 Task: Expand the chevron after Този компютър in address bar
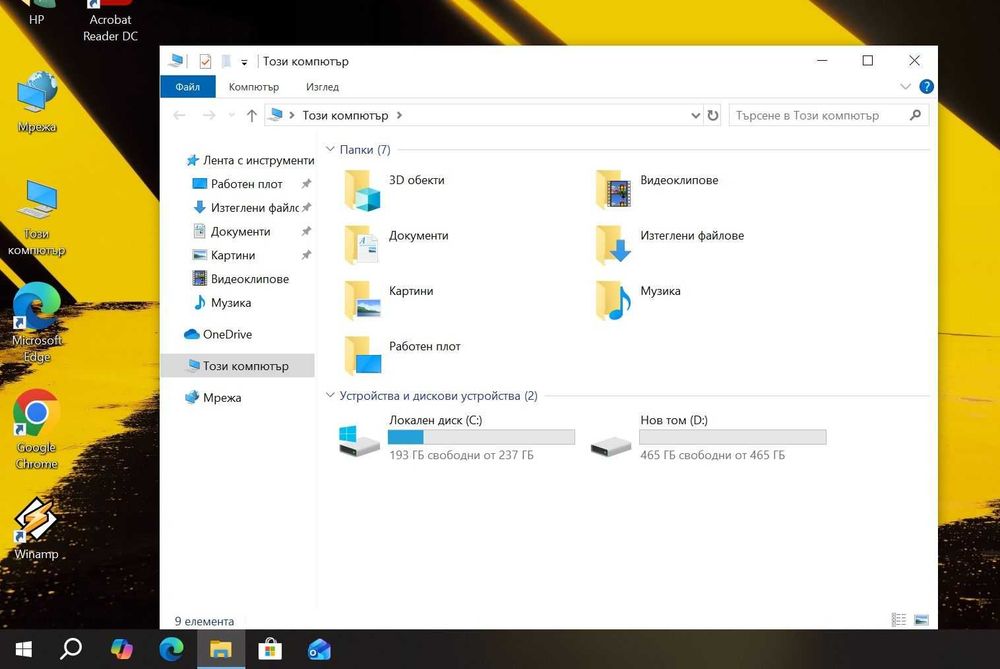[x=399, y=115]
